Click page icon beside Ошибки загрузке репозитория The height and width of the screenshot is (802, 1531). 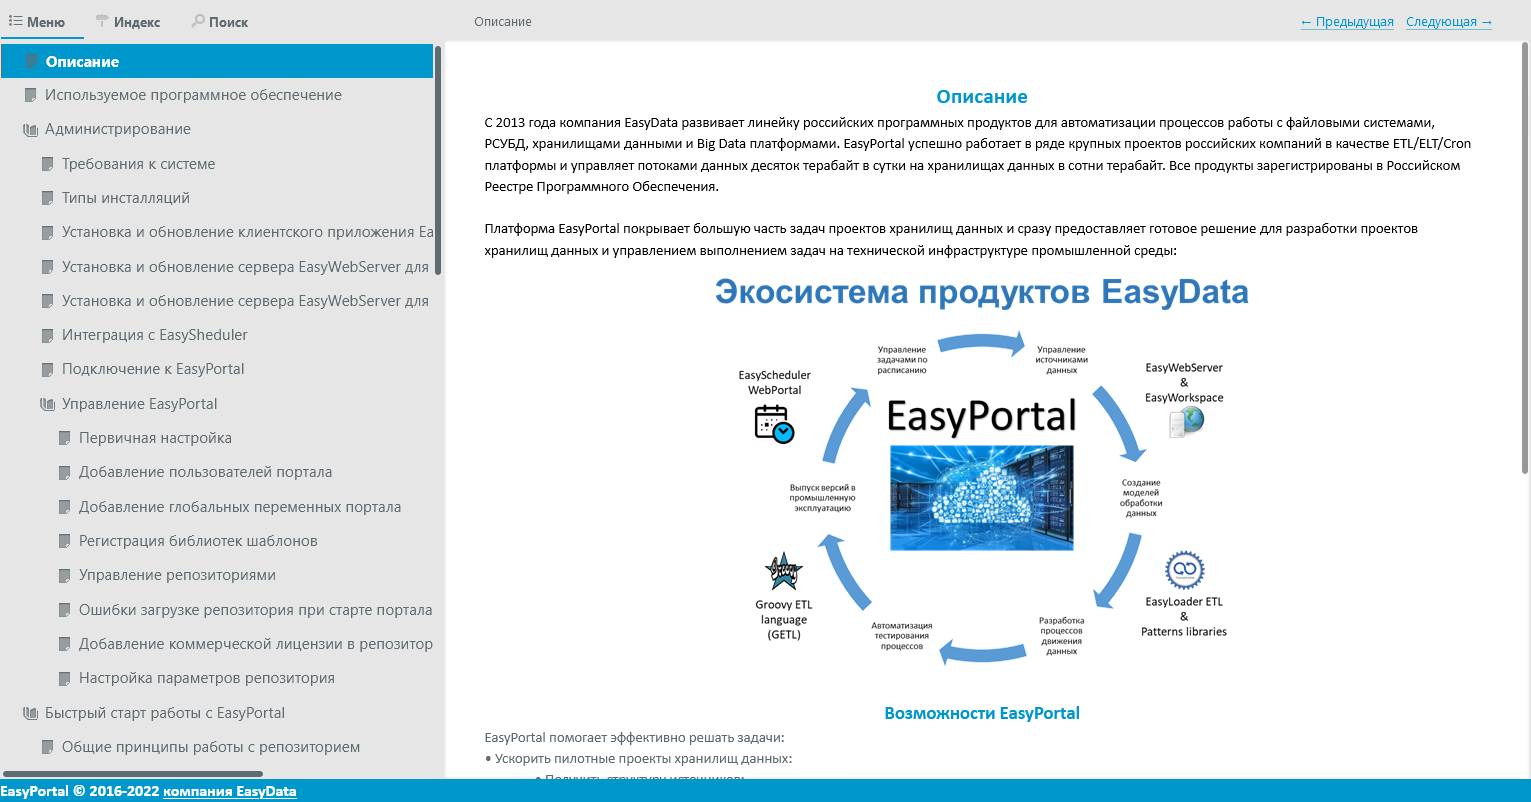pos(65,610)
